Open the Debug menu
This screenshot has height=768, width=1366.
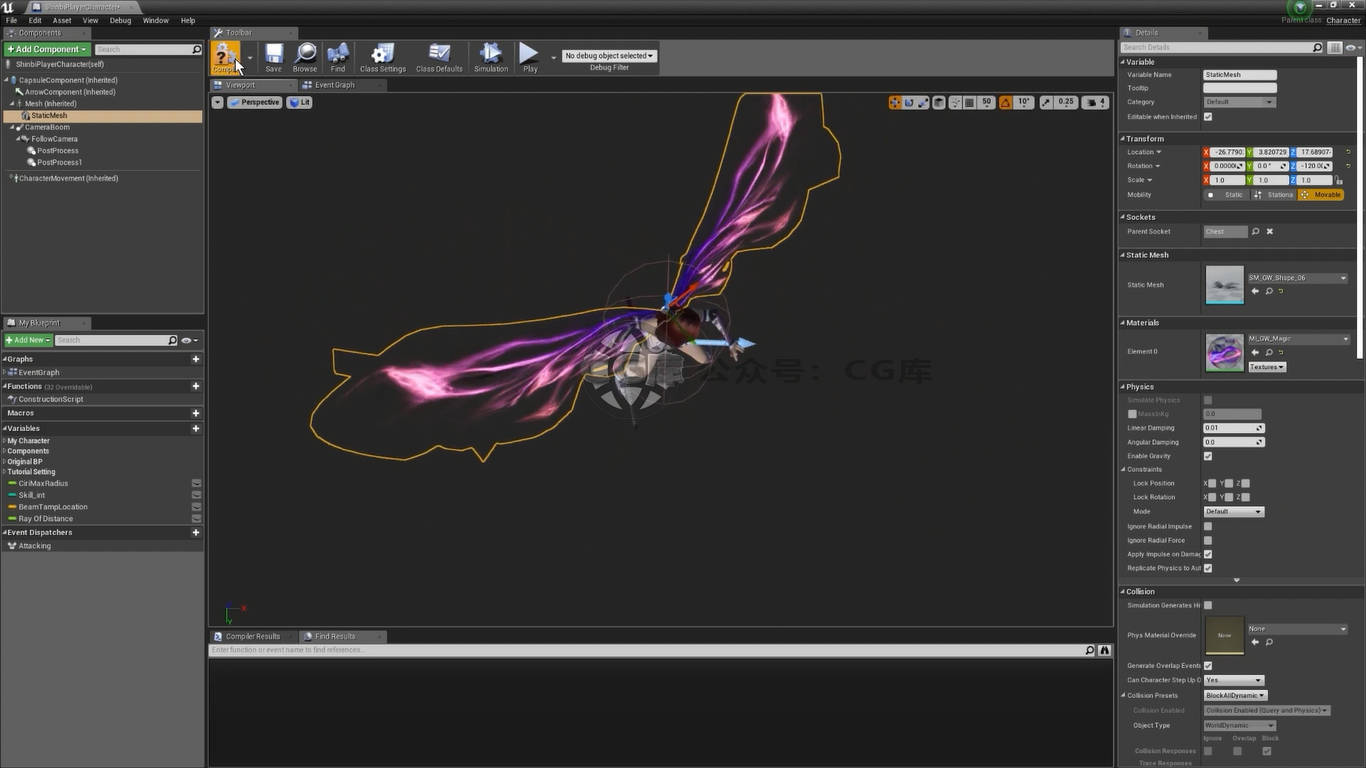[120, 20]
